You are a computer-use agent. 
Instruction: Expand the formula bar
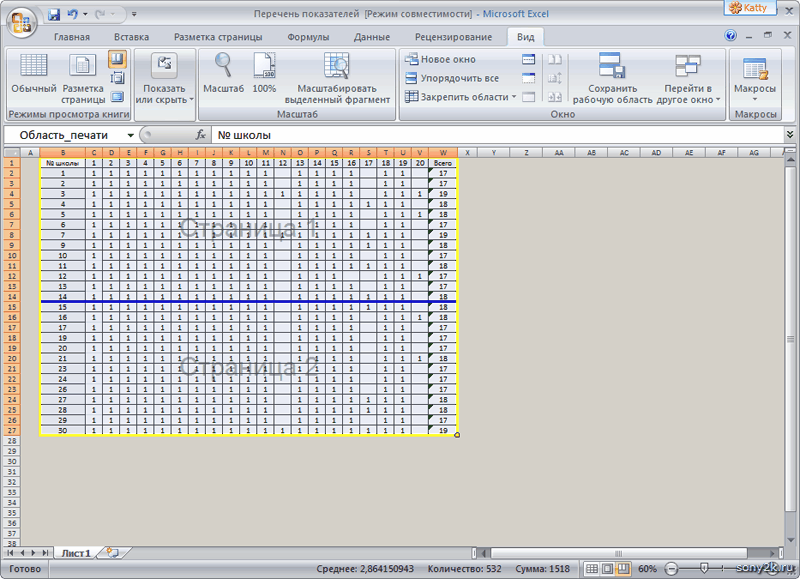coord(790,135)
